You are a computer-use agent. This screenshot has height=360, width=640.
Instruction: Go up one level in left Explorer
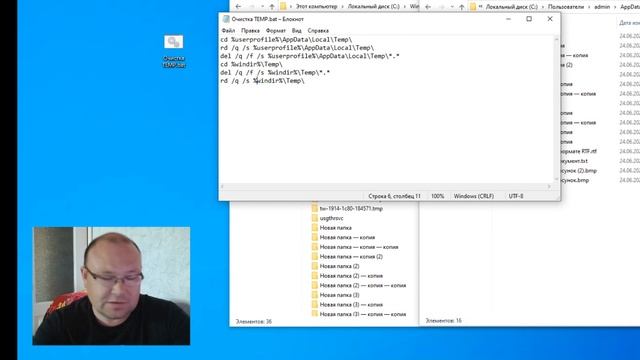tap(272, 7)
